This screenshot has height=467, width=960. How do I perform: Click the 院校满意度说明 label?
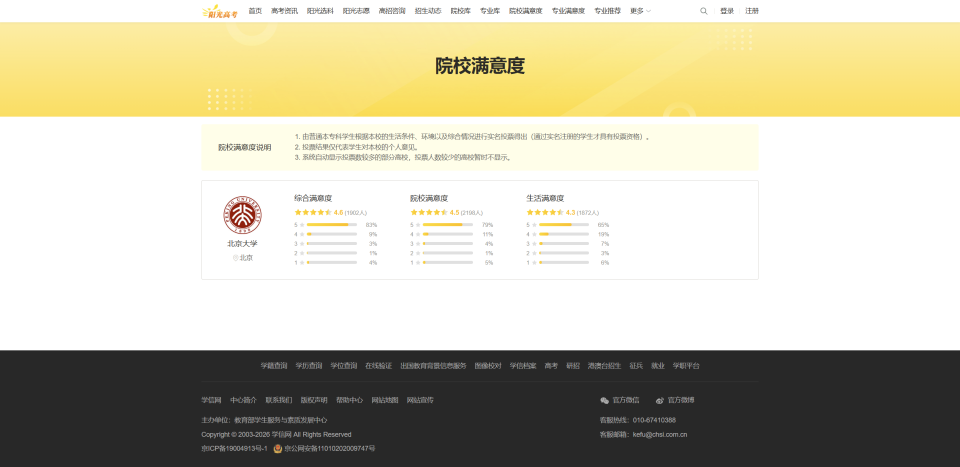point(245,148)
